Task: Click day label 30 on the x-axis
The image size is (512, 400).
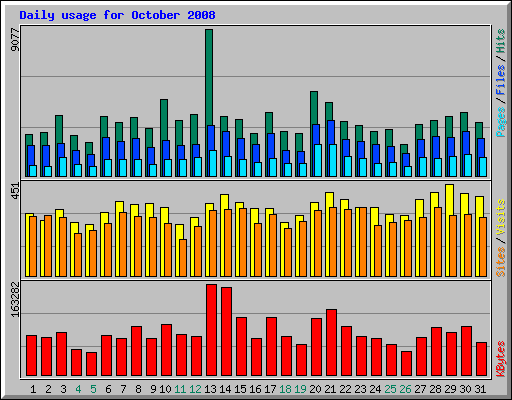Action: (x=465, y=389)
